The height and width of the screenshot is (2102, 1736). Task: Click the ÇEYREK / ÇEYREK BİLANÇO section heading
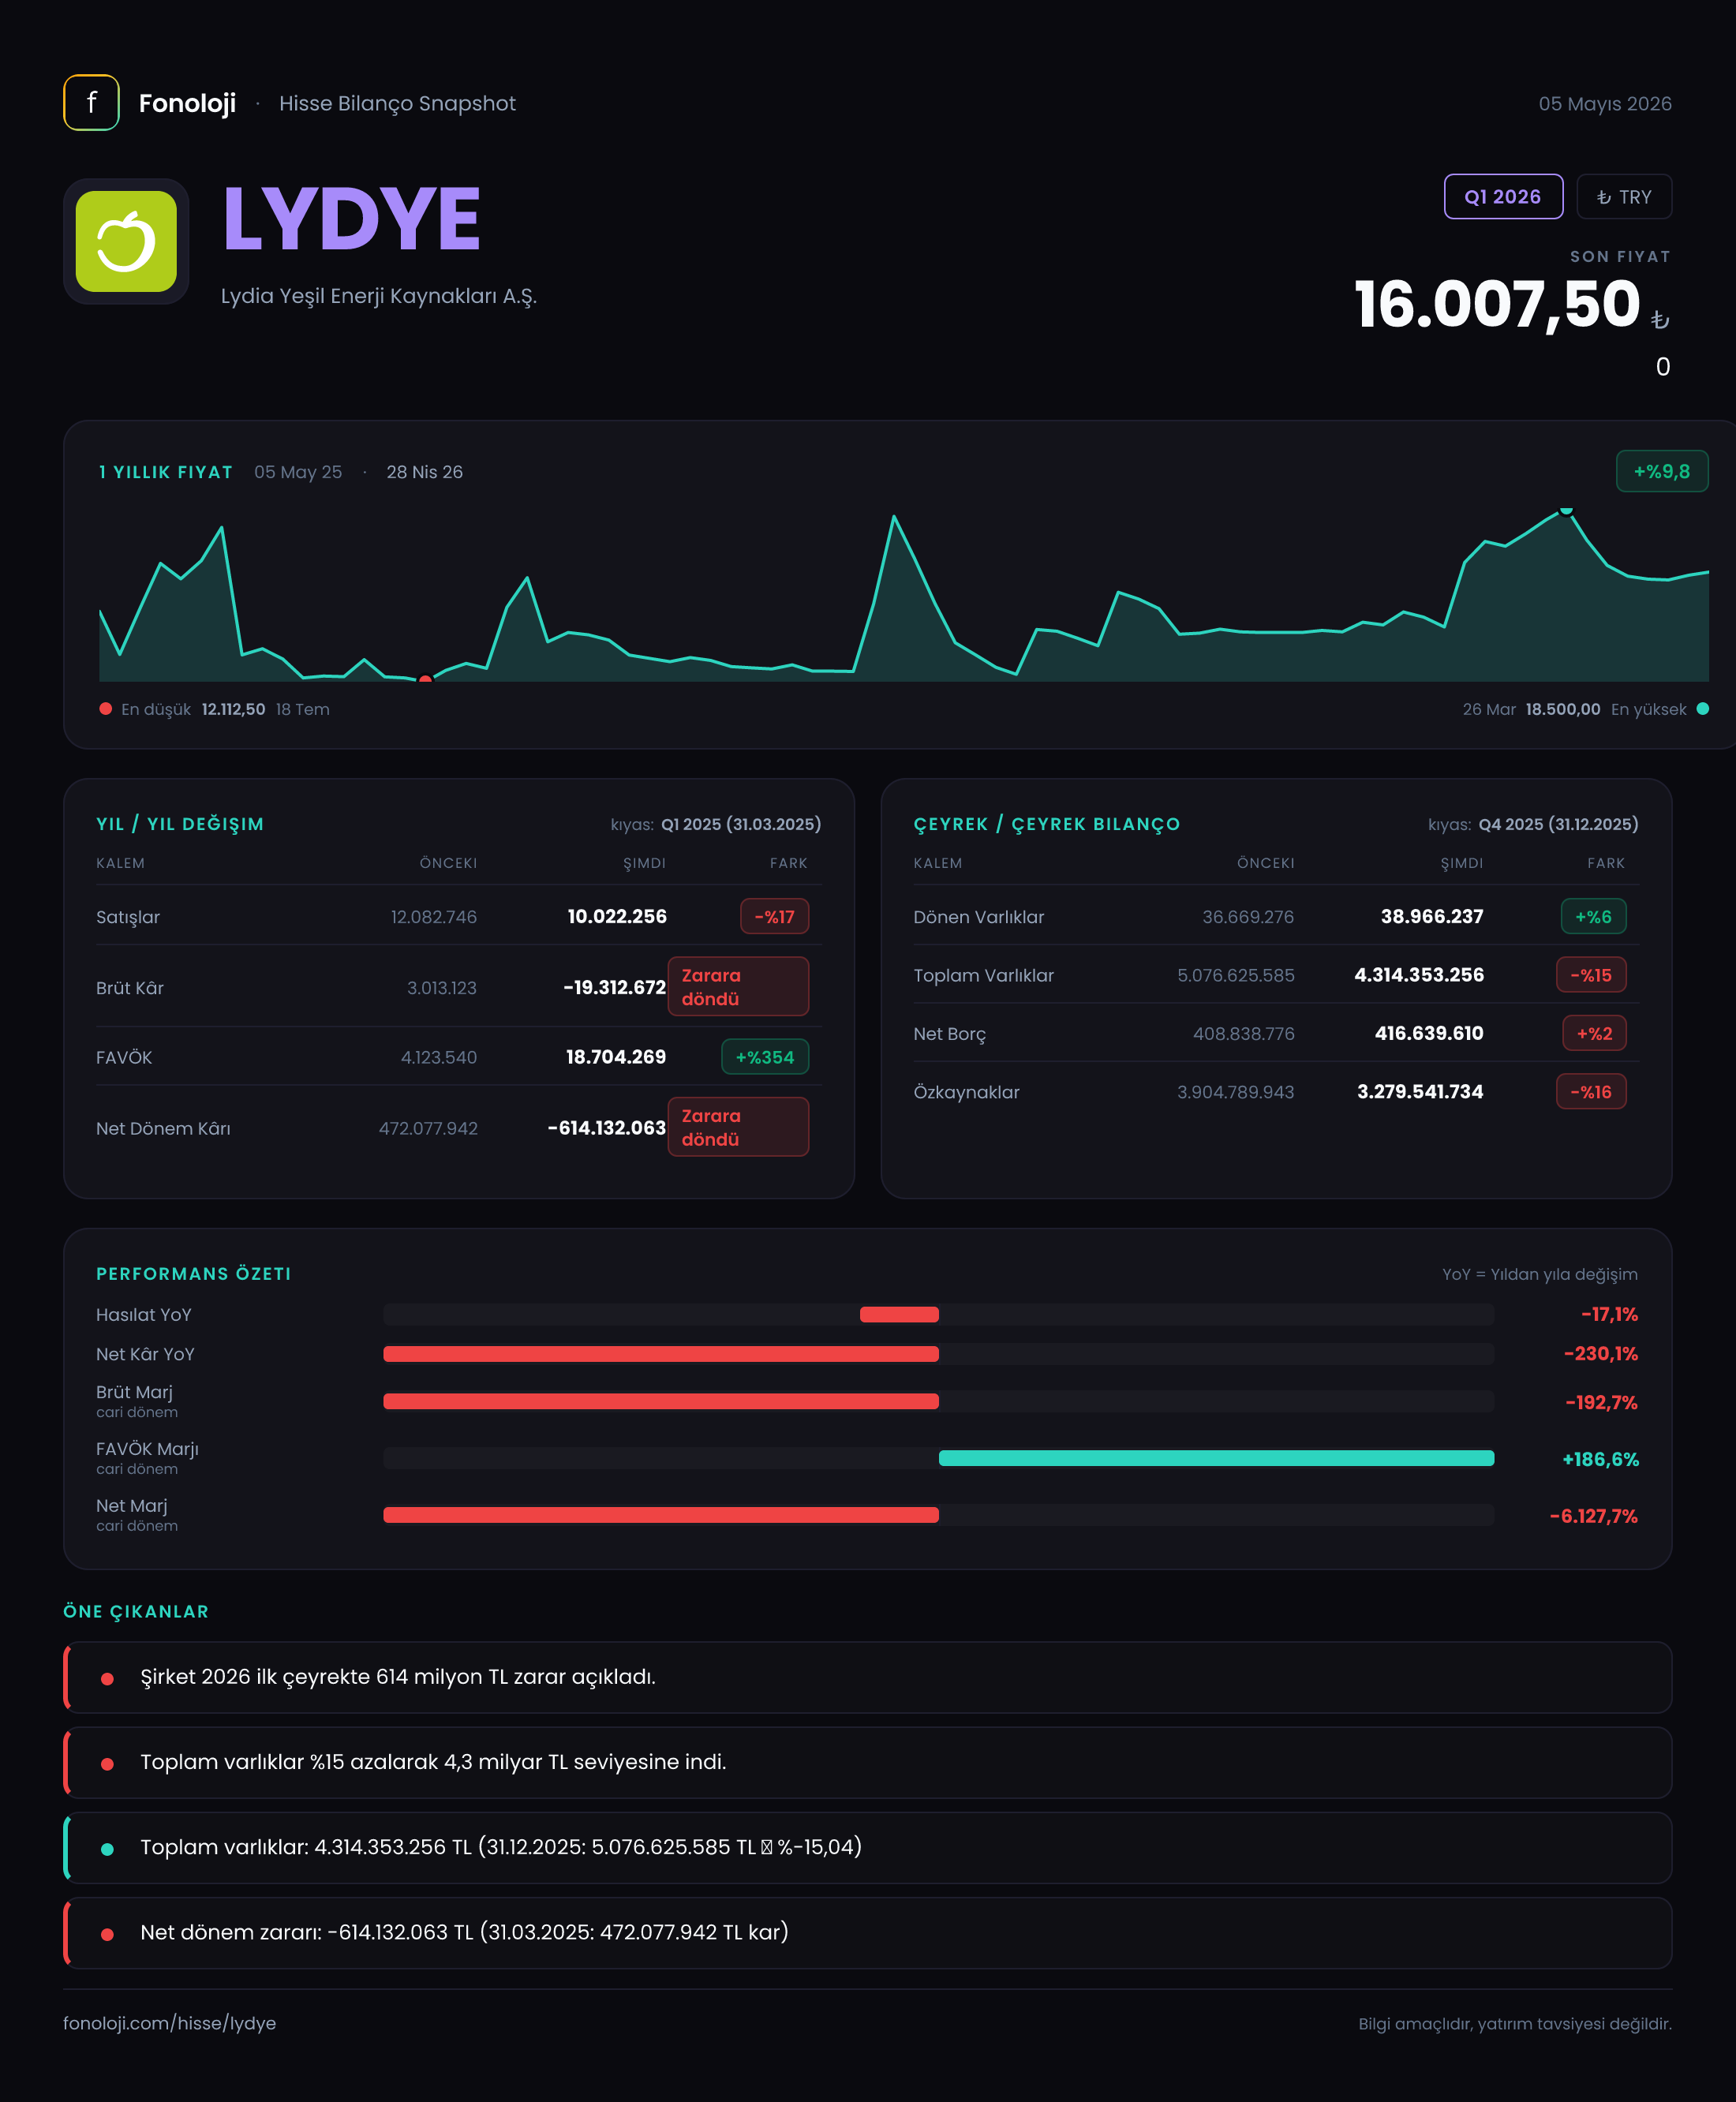1047,824
